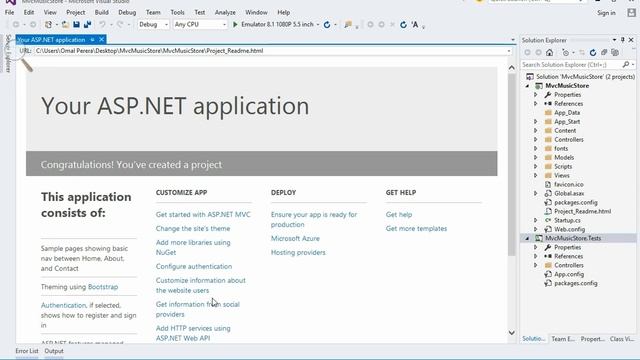Open the Build menu

(102, 13)
